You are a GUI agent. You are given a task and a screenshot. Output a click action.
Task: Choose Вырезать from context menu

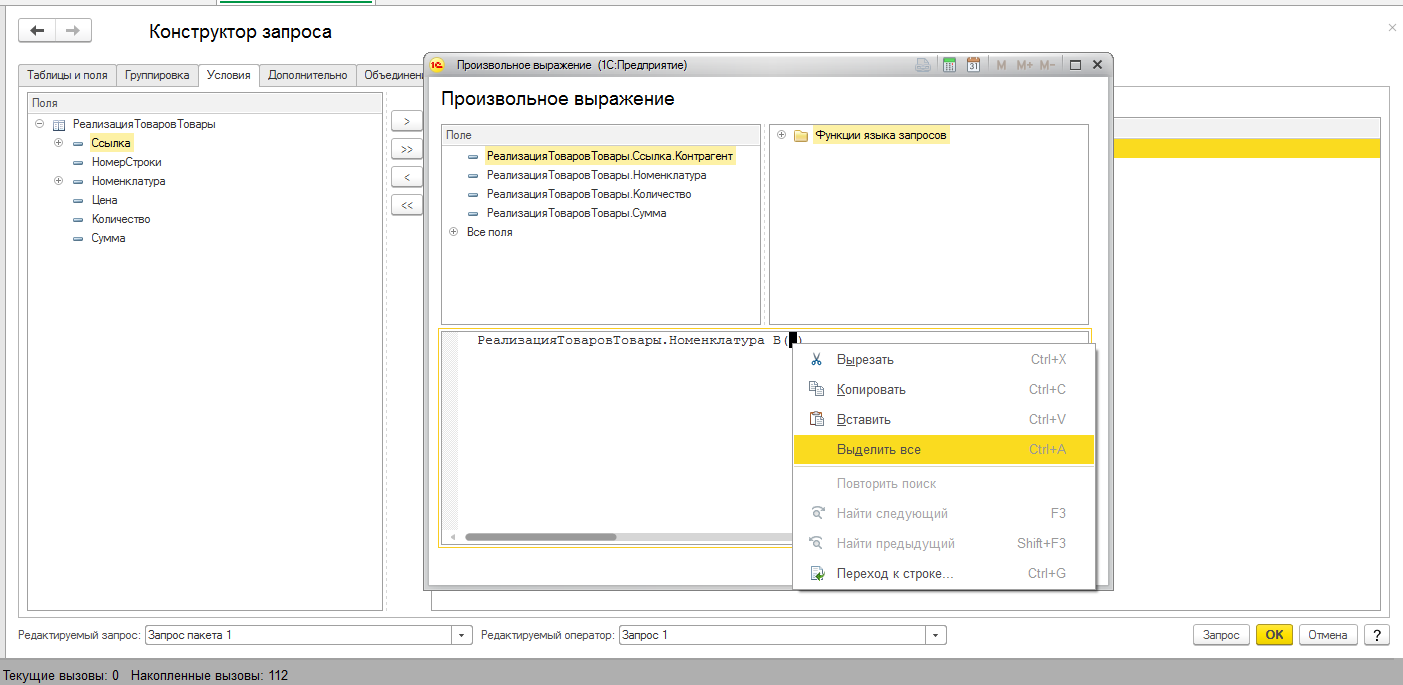click(944, 360)
